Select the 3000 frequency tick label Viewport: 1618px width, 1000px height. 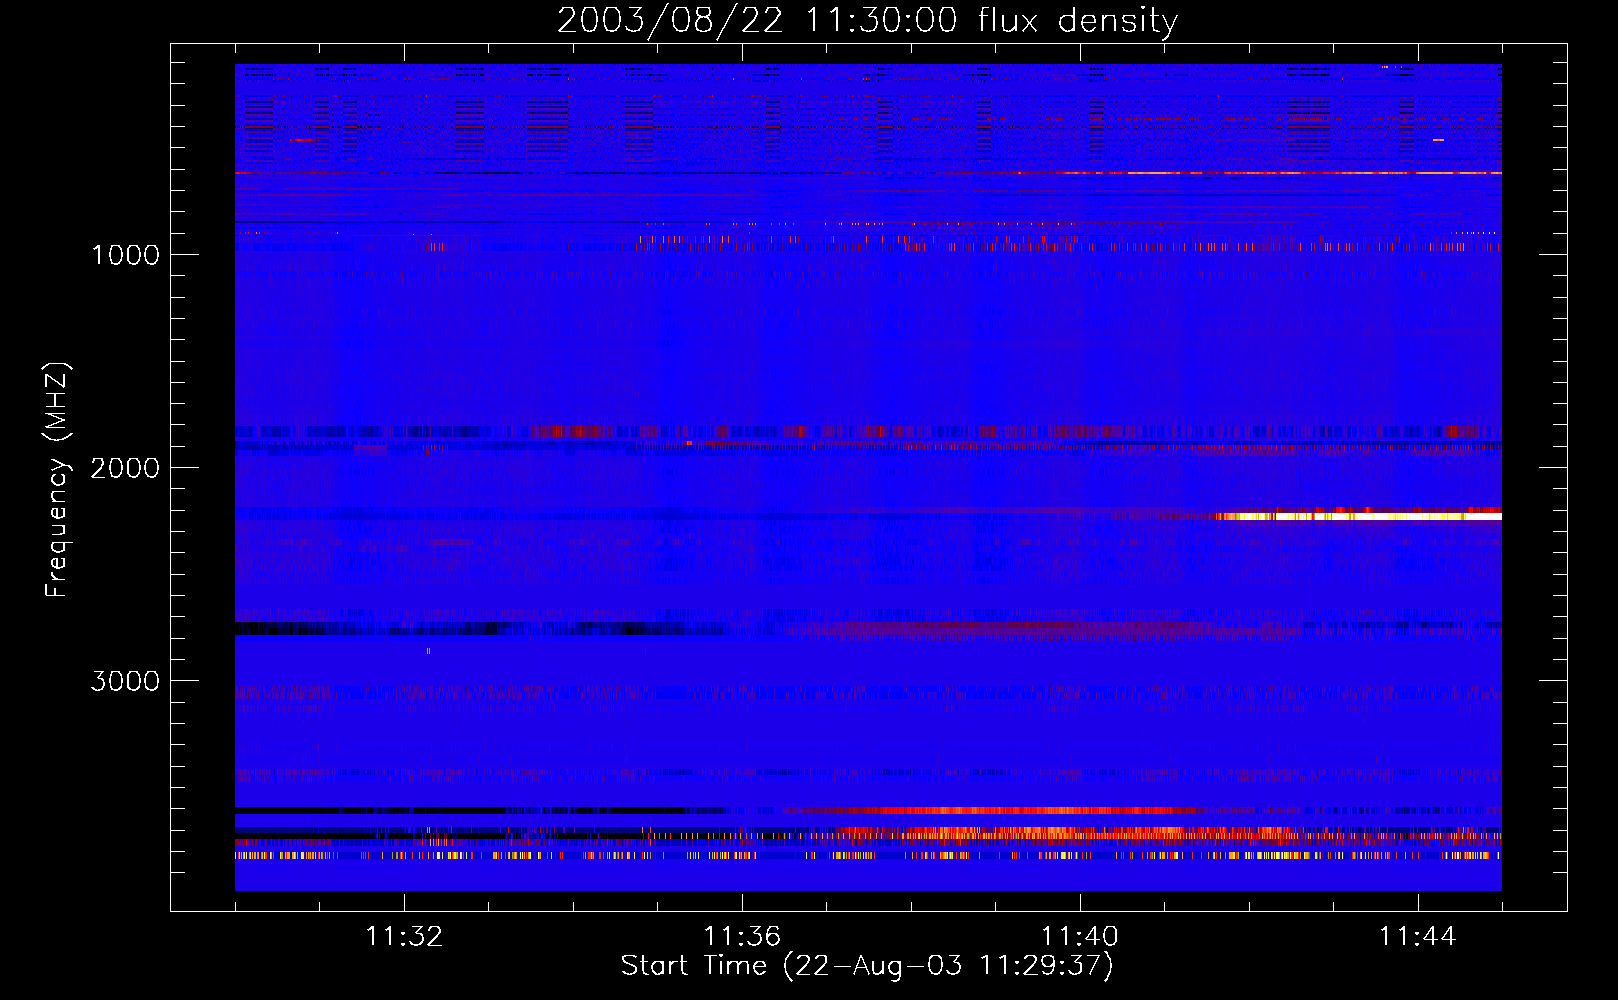click(125, 680)
